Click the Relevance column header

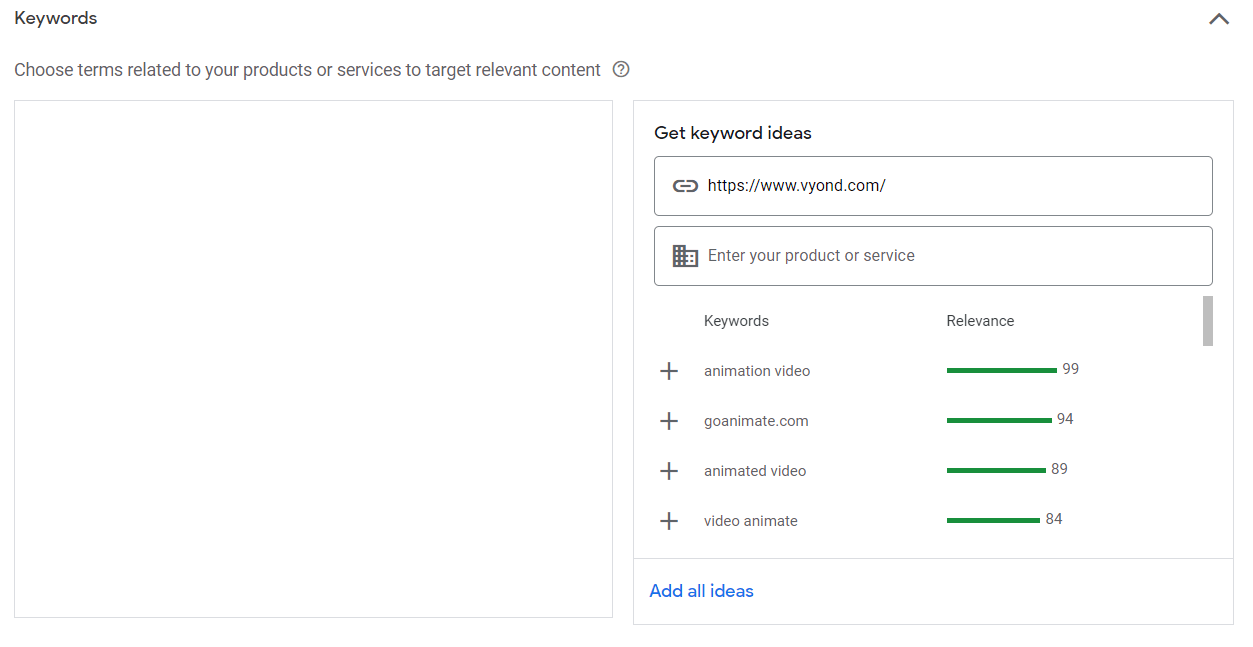980,321
